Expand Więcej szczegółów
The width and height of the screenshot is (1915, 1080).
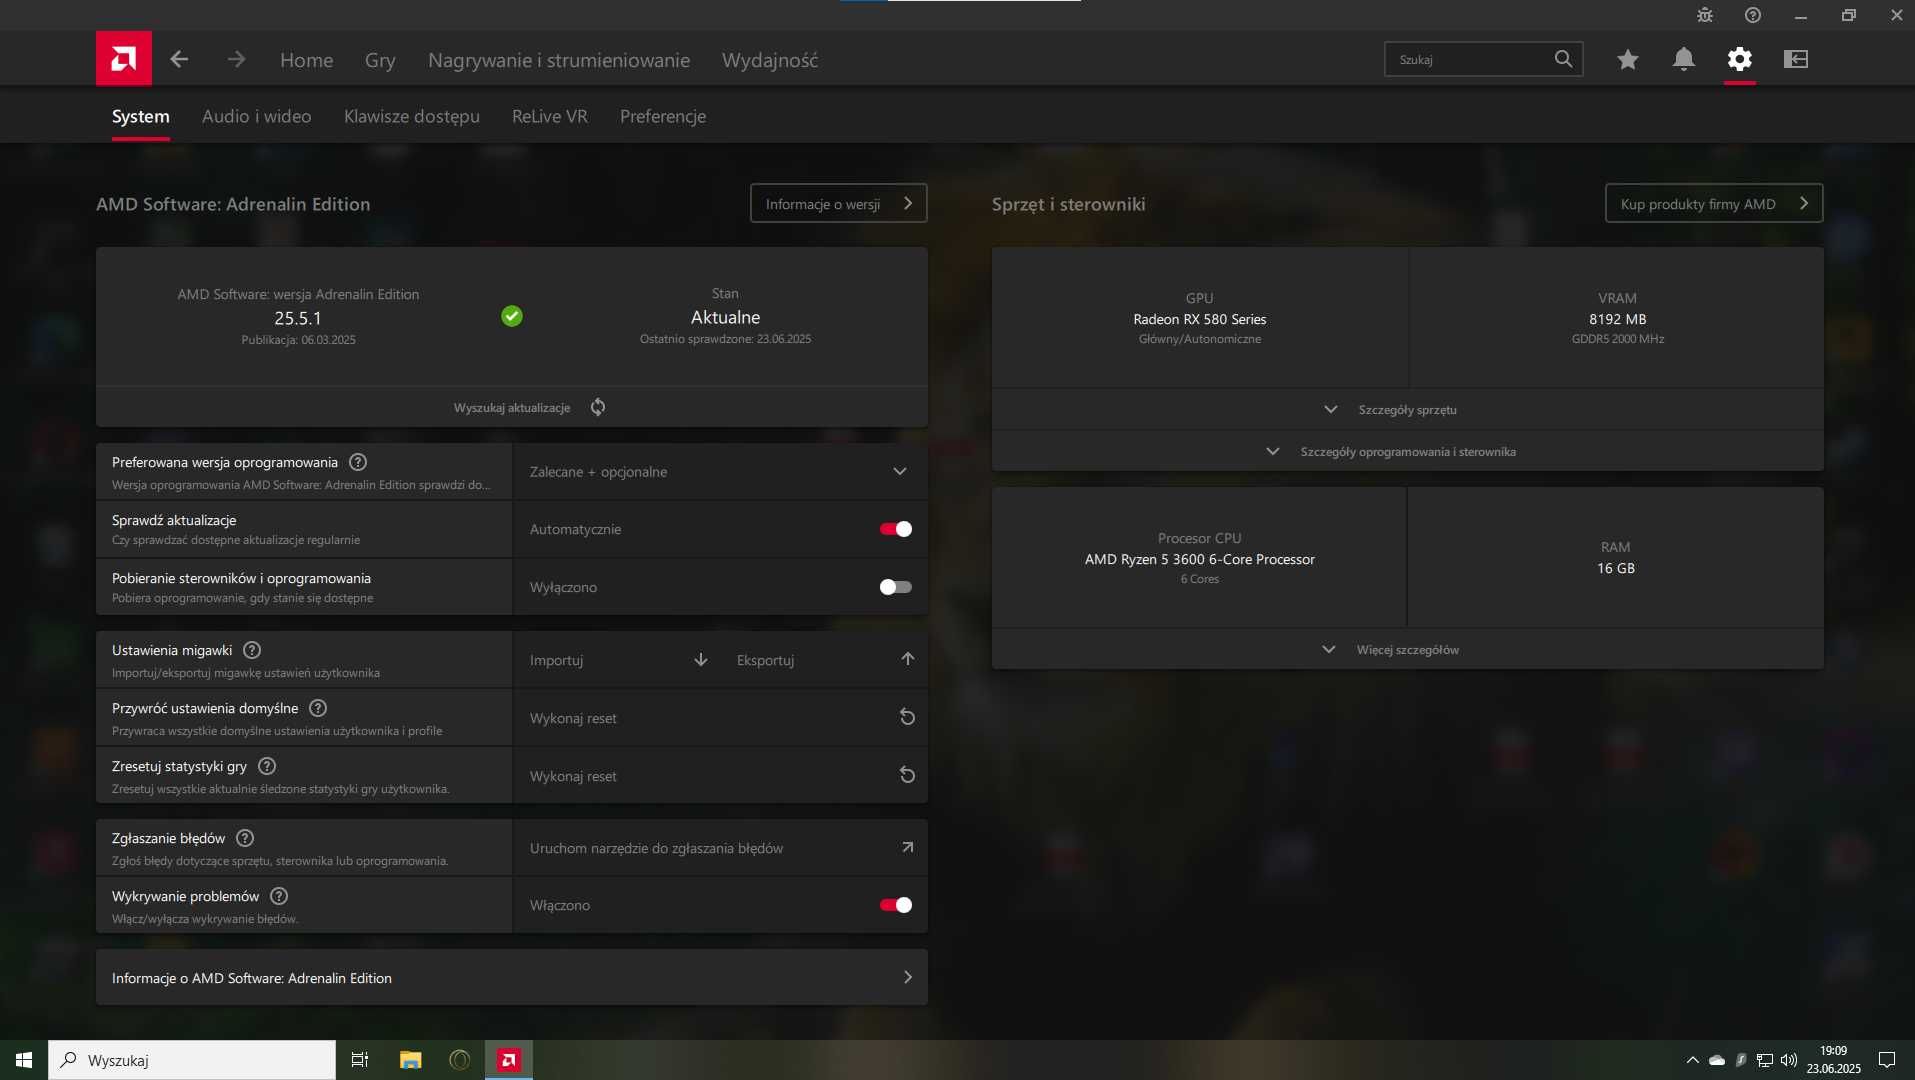(x=1407, y=650)
